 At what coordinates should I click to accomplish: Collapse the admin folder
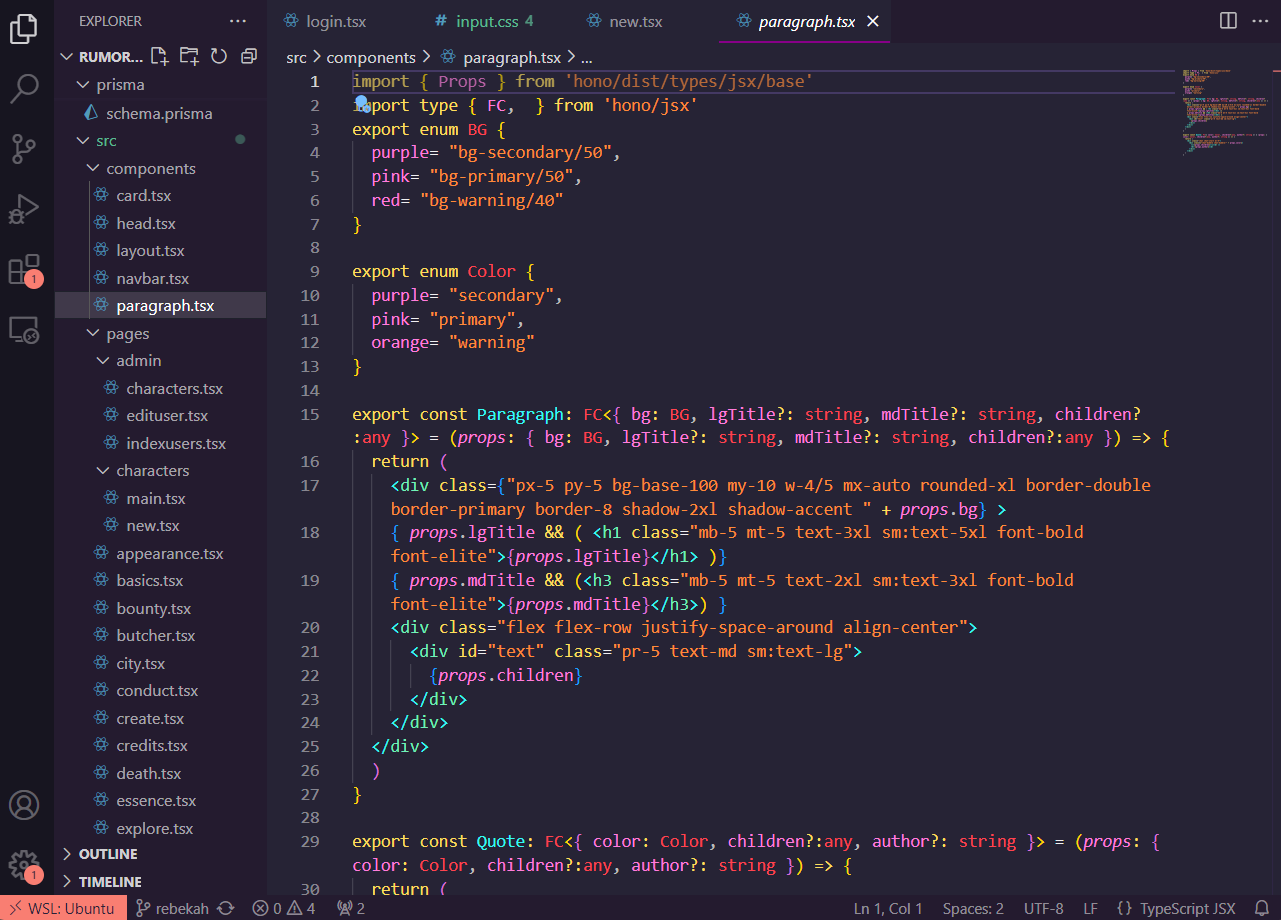pyautogui.click(x=138, y=360)
